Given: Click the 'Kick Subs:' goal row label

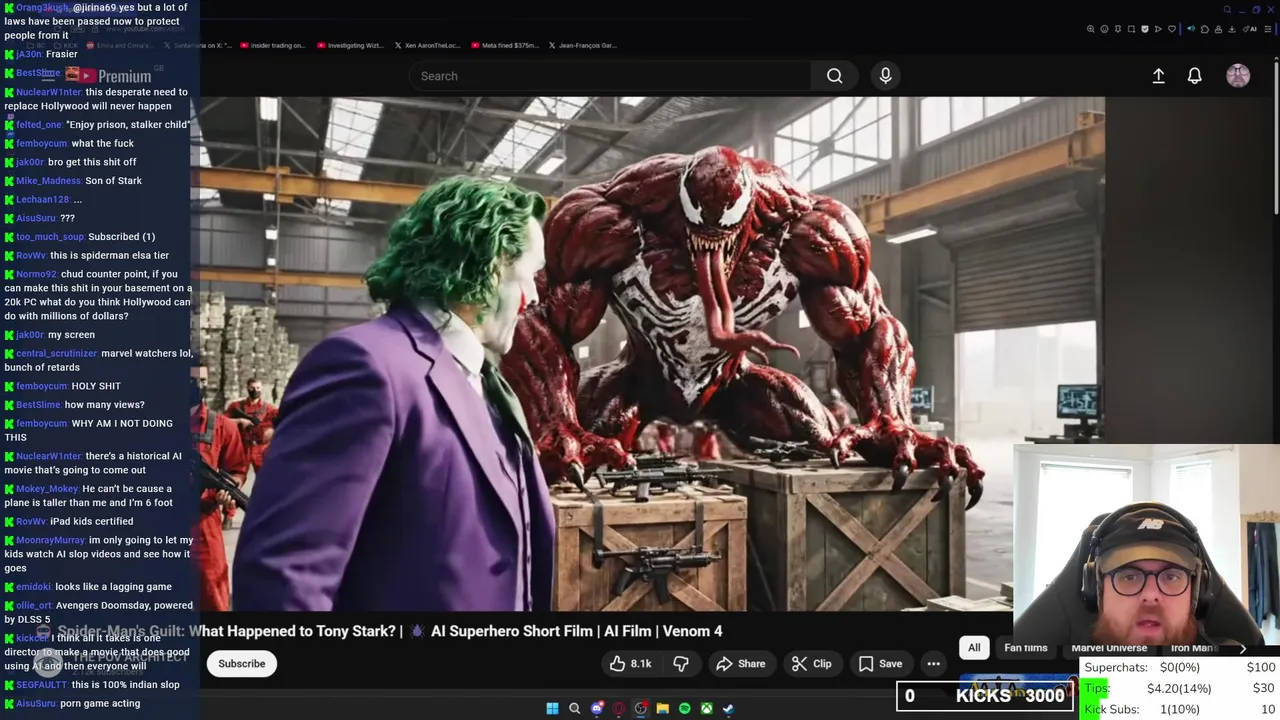Looking at the screenshot, I should click(x=1111, y=709).
